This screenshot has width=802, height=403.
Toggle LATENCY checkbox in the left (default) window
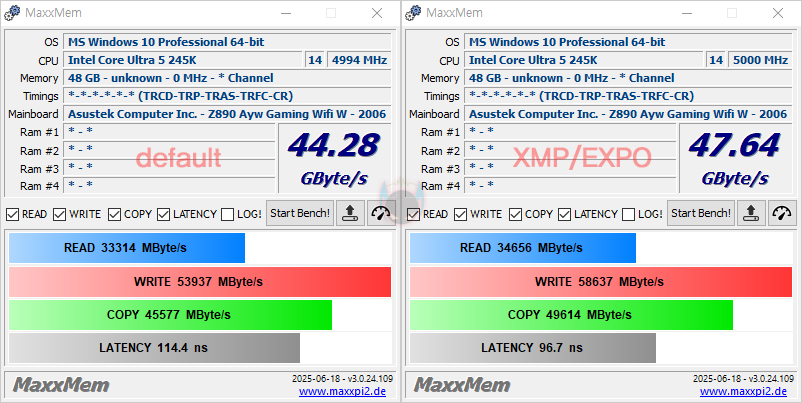click(163, 214)
